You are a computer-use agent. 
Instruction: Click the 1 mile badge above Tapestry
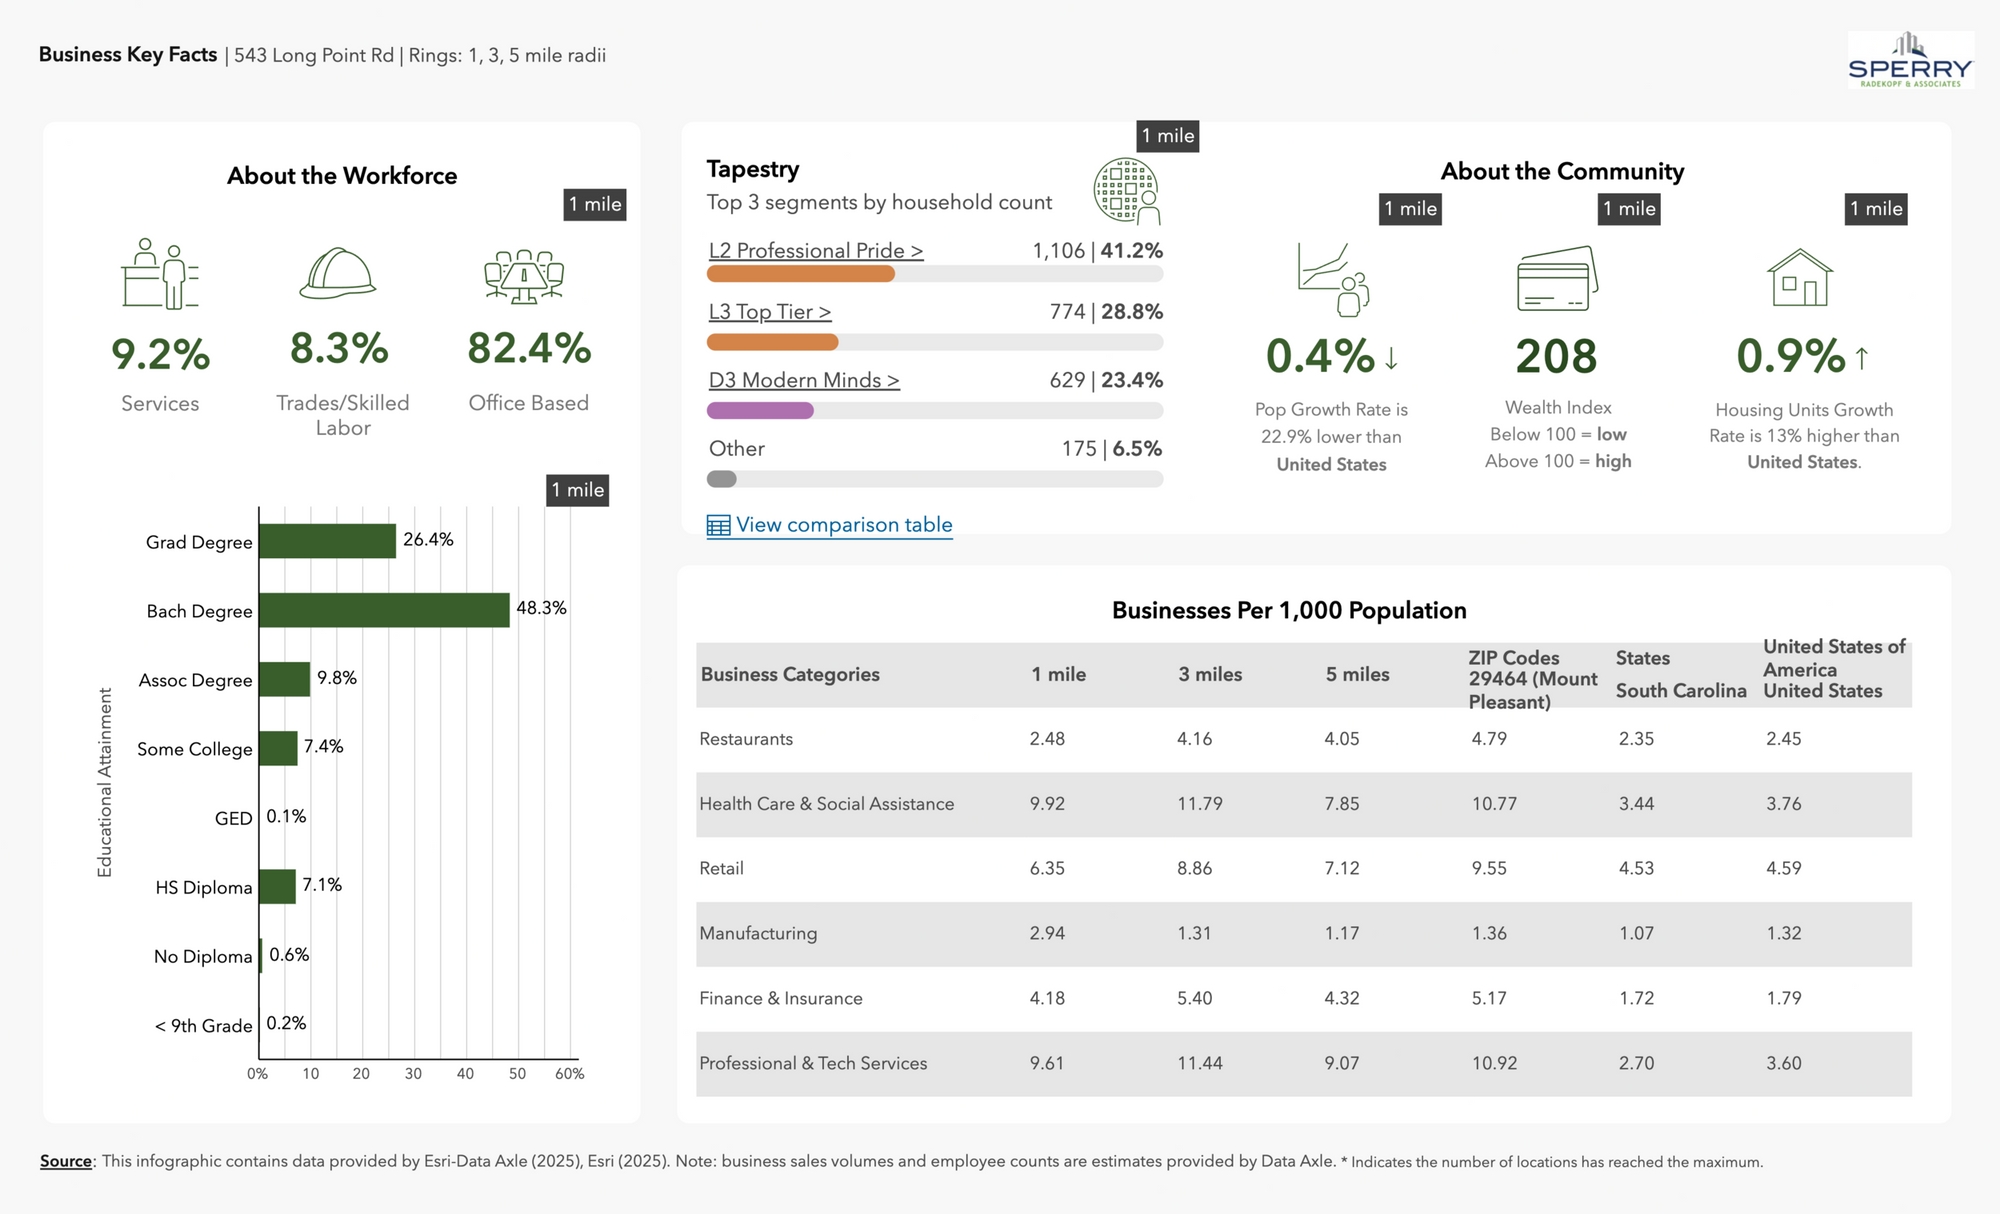point(1168,136)
